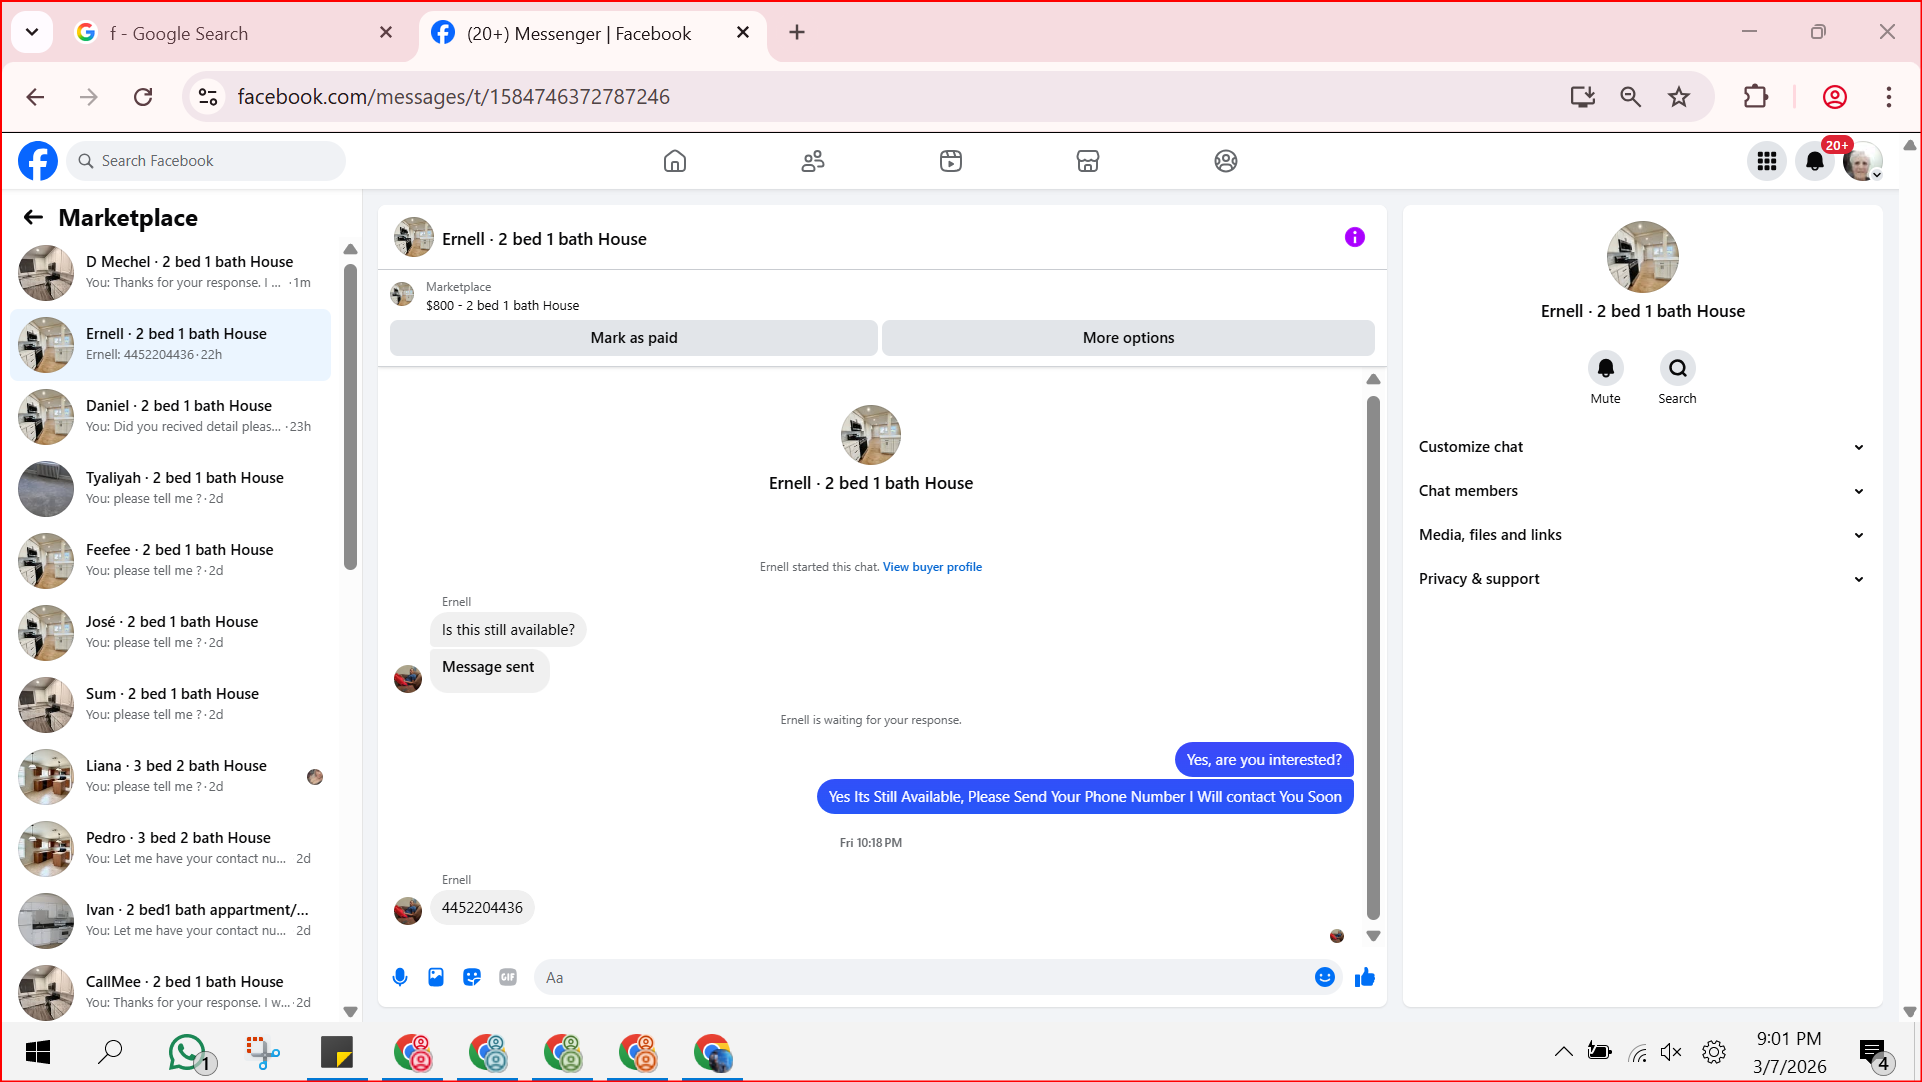
Task: Show hidden system tray icons chevron
Action: [1563, 1052]
